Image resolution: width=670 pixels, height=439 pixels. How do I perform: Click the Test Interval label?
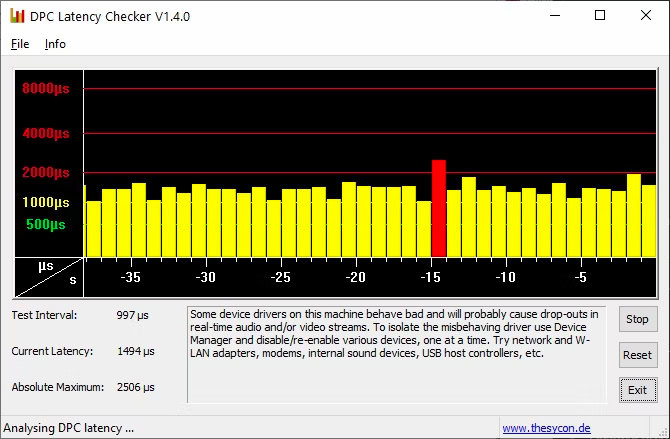44,315
